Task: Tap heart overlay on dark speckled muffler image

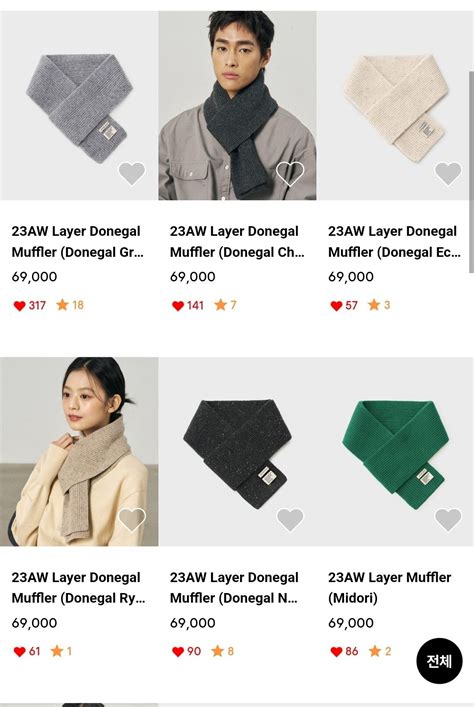Action: tap(290, 519)
